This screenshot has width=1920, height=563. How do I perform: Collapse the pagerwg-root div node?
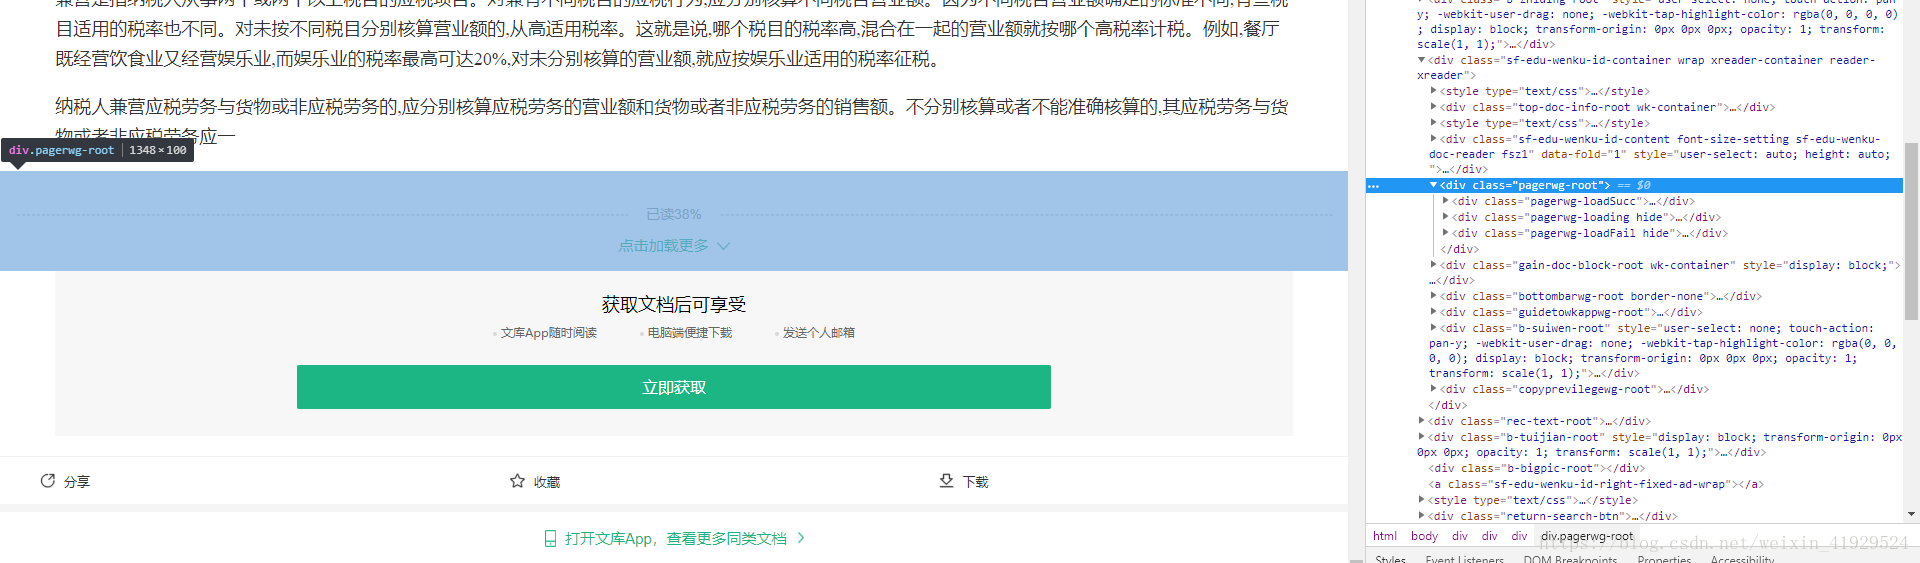[x=1433, y=185]
